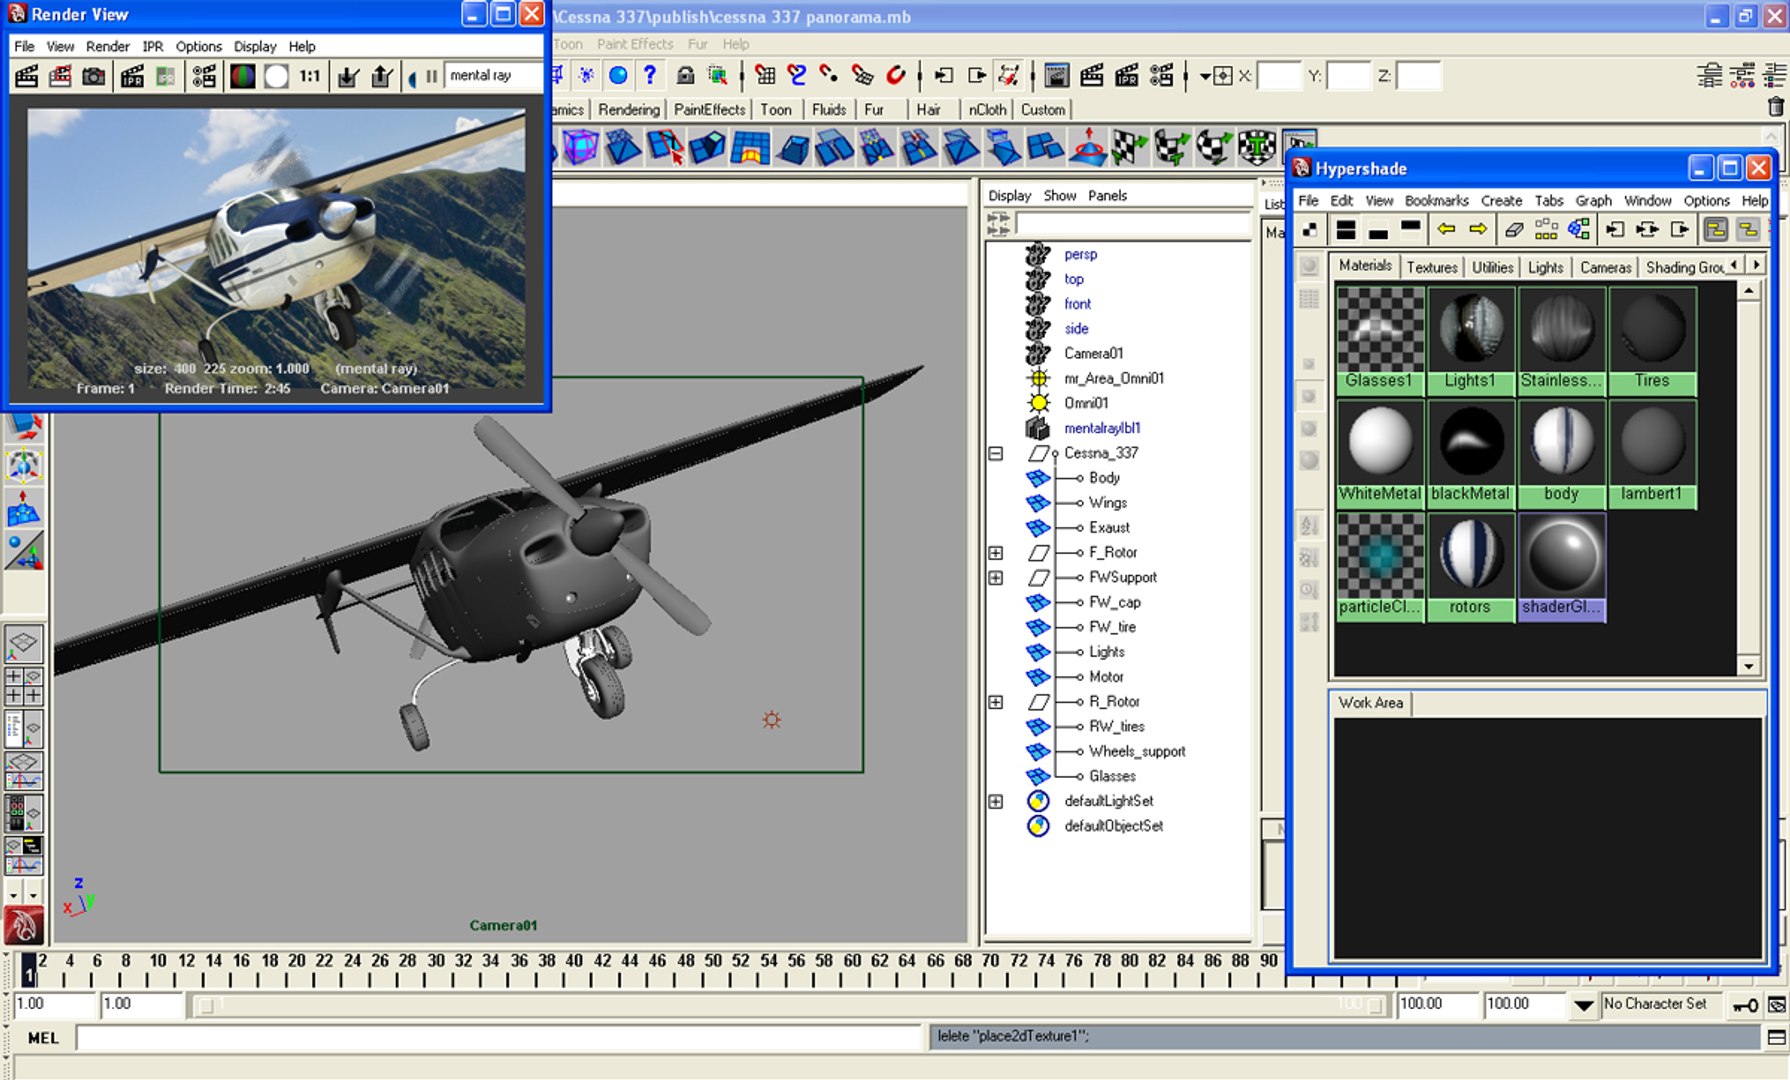Viewport: 1790px width, 1080px height.
Task: Click Output Connections icon in Hypershade
Action: [1680, 230]
